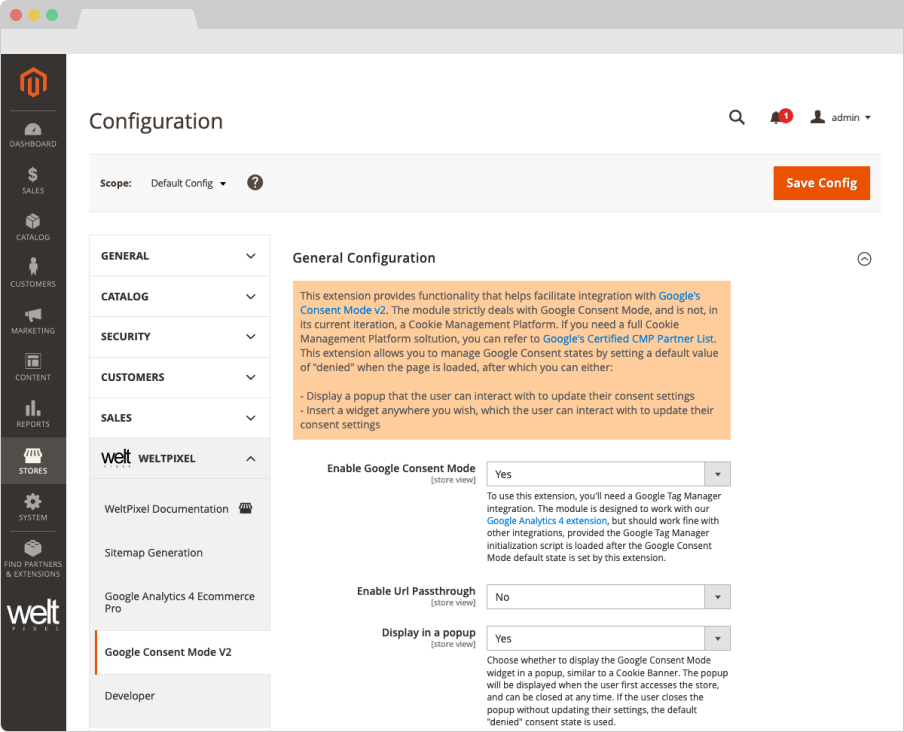Screen dimensions: 904x732
Task: Click the Magento logo icon
Action: 33,82
